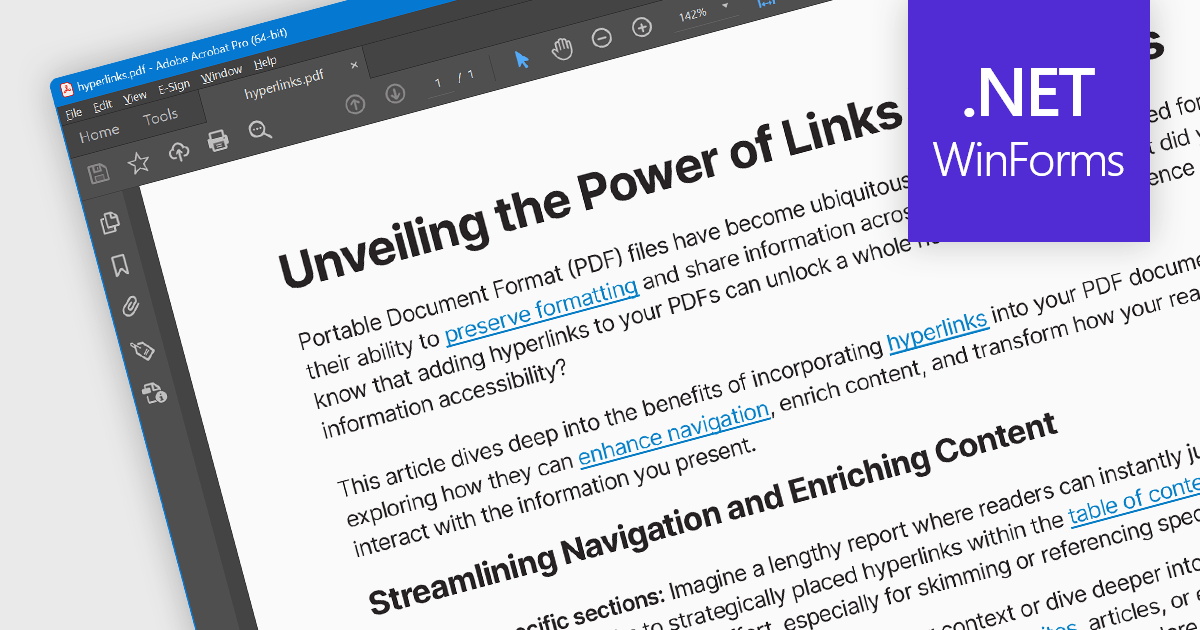Open the Edit menu
Viewport: 1200px width, 630px height.
[x=103, y=106]
